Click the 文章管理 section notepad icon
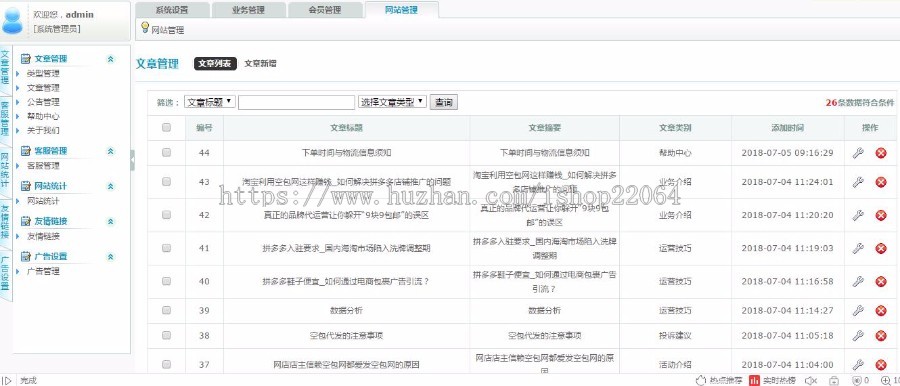The height and width of the screenshot is (386, 900). pos(25,59)
